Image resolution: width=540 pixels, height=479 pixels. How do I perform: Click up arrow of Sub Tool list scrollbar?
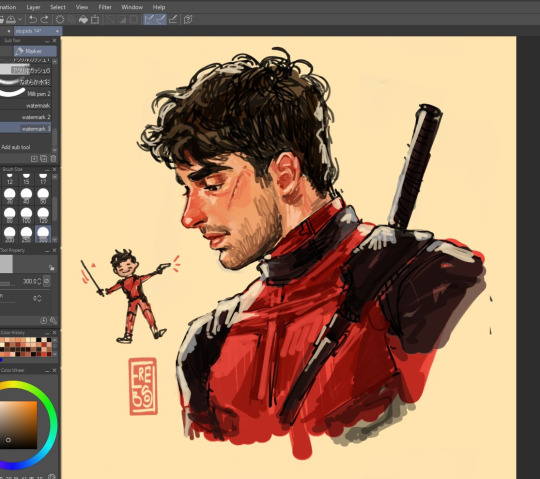pos(54,61)
